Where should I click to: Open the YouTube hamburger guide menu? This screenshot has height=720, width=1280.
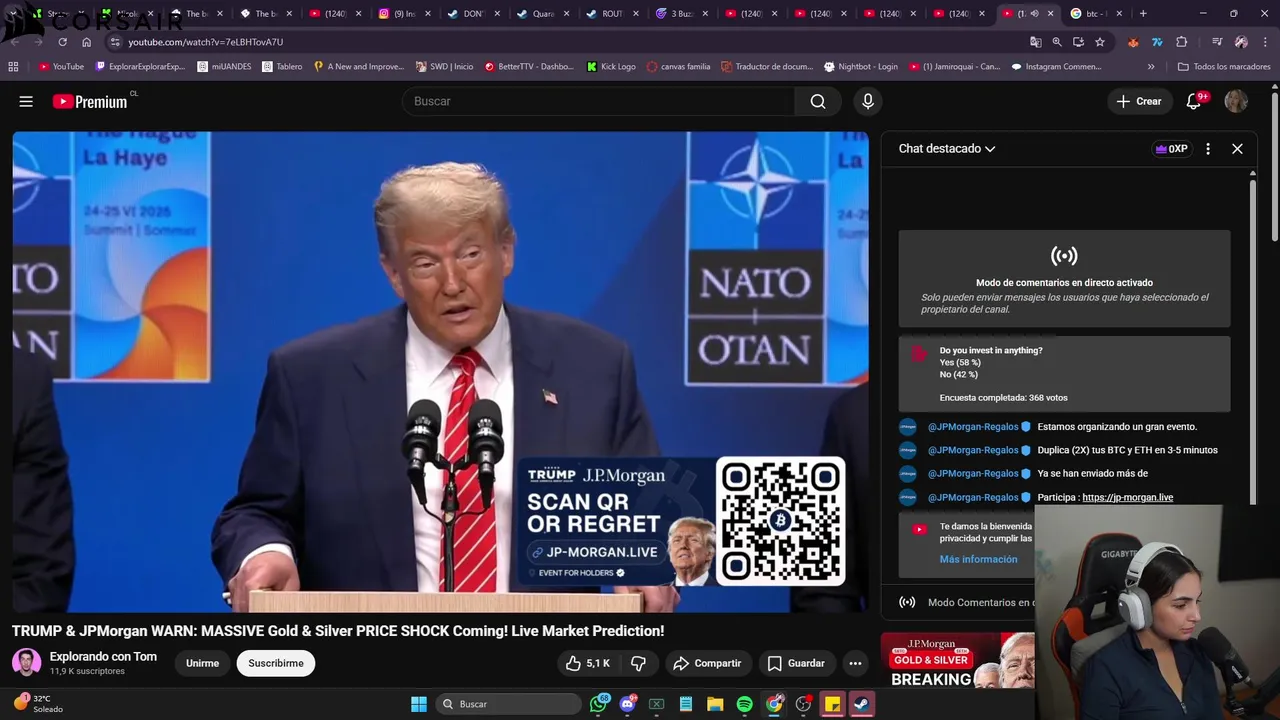pos(26,101)
